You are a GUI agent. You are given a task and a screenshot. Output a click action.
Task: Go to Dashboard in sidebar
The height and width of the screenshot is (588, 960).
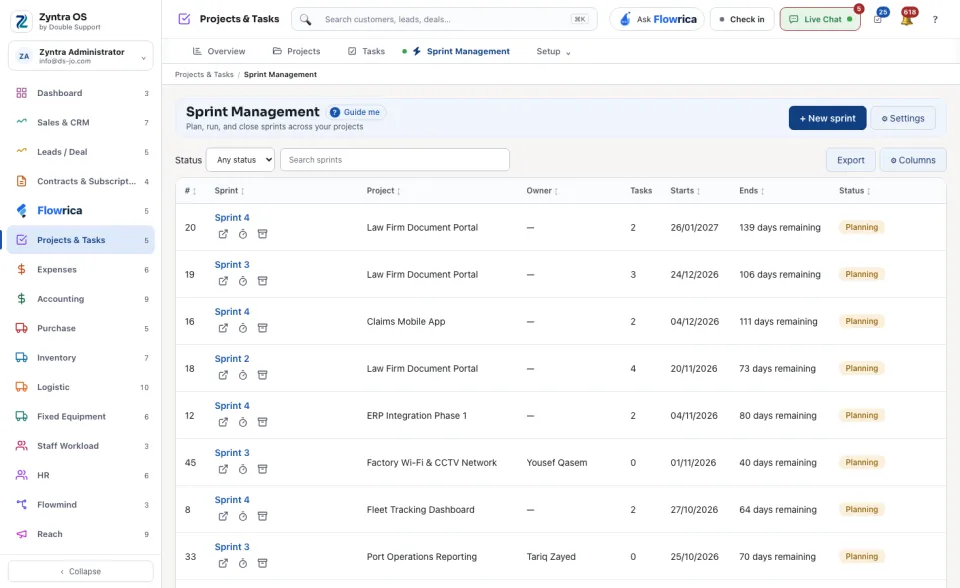81,93
